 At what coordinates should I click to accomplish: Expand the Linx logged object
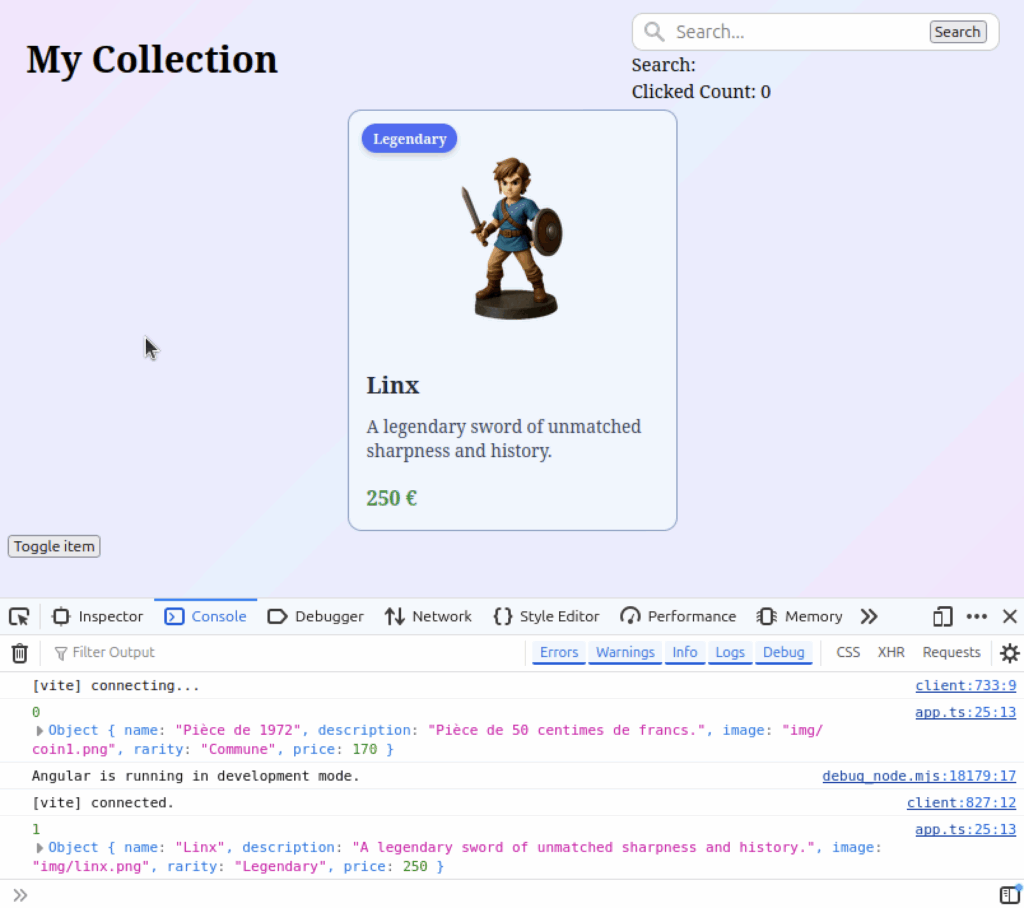coord(40,847)
